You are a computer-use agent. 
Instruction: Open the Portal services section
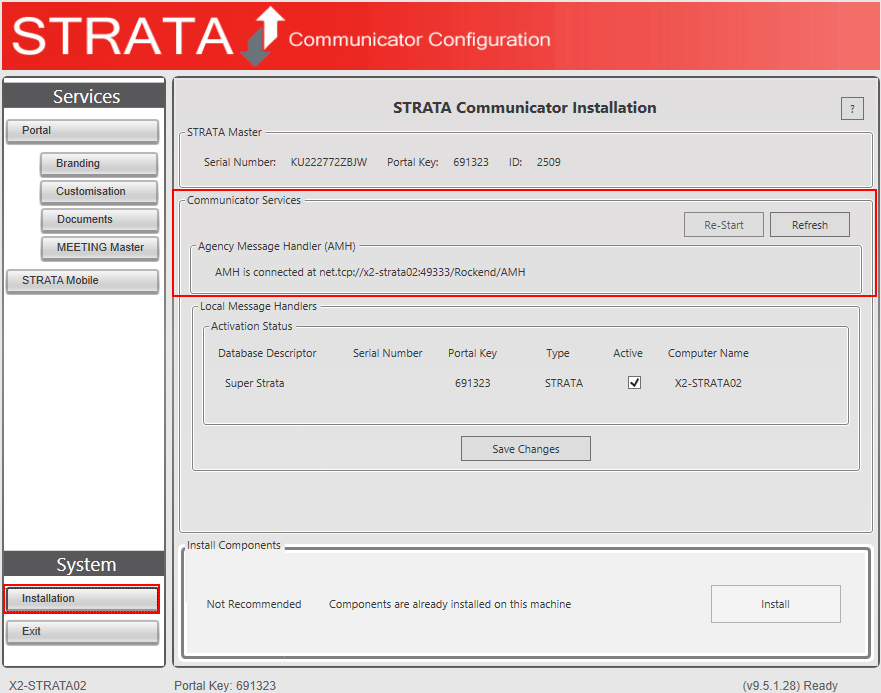tap(82, 131)
